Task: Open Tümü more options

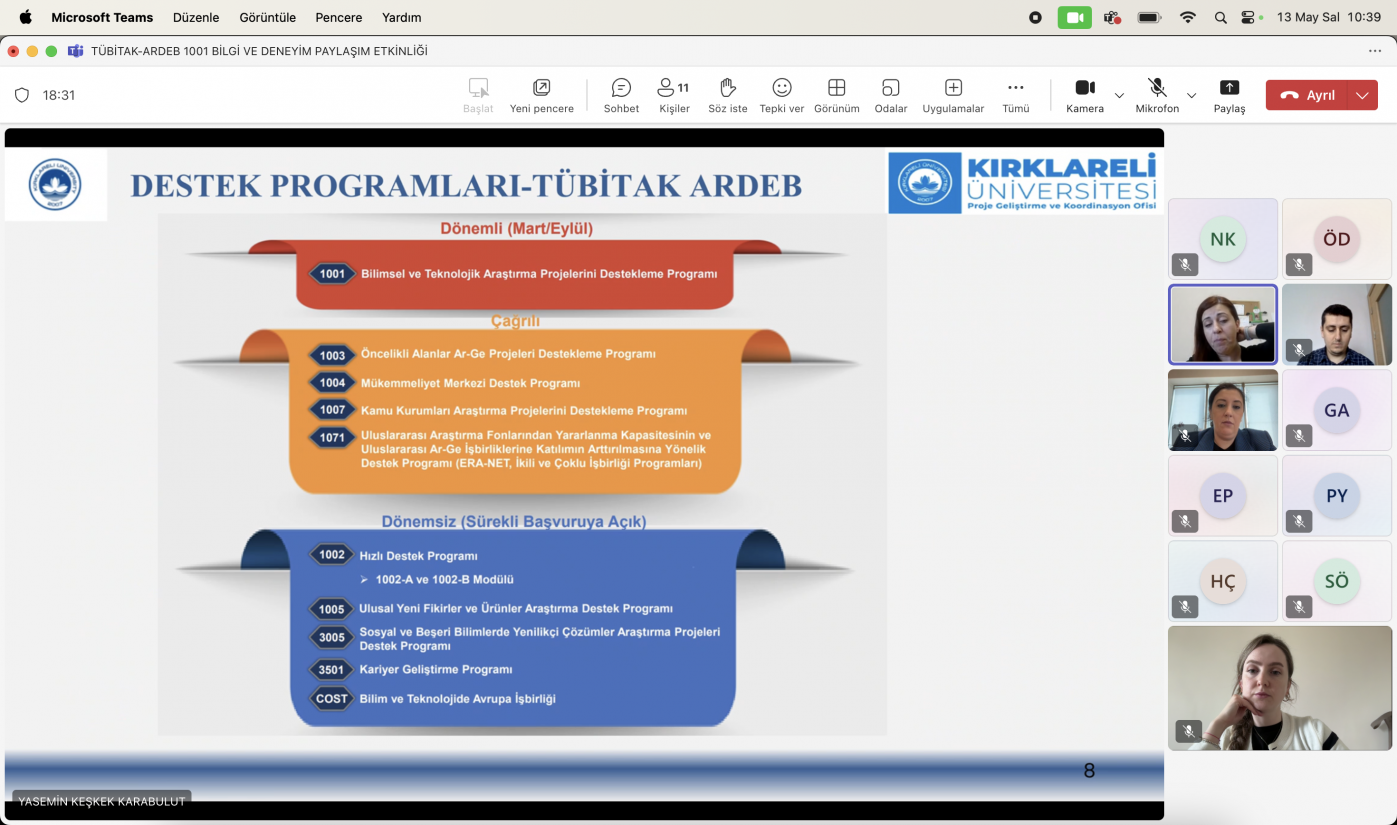Action: (1016, 95)
